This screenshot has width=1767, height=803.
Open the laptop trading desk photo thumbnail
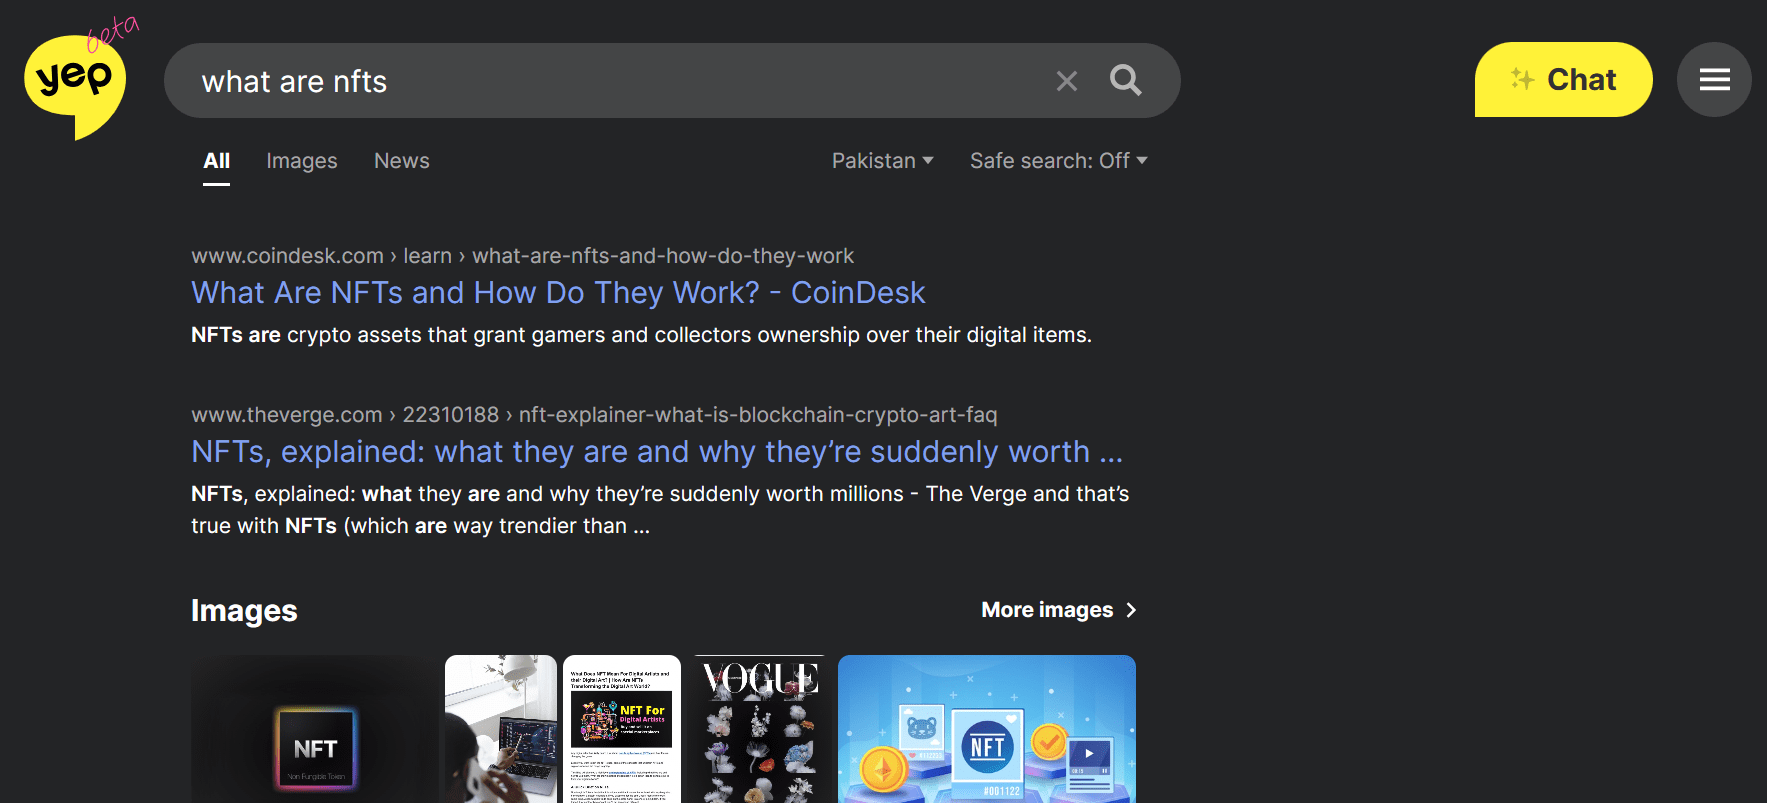tap(500, 730)
